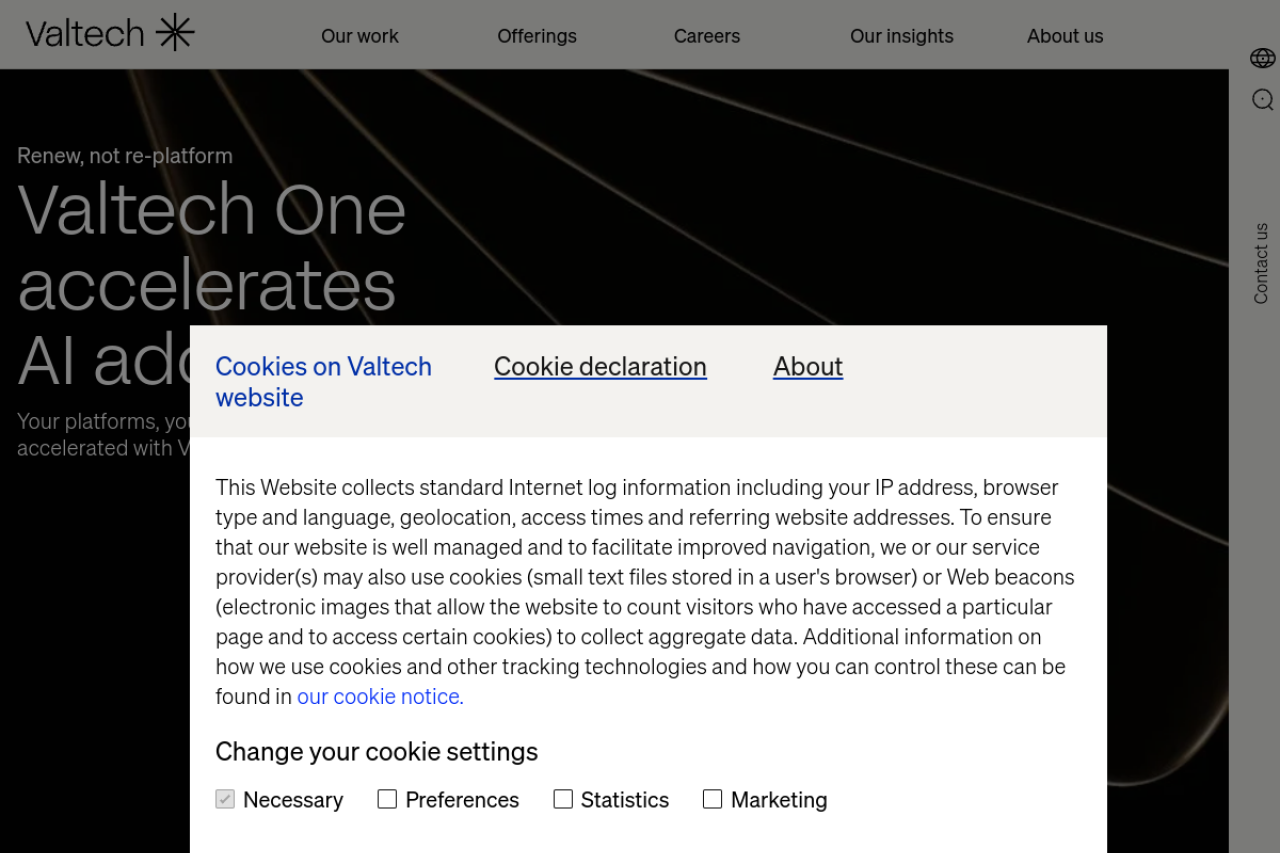This screenshot has width=1280, height=853.
Task: Open the Careers menu item
Action: pos(707,36)
